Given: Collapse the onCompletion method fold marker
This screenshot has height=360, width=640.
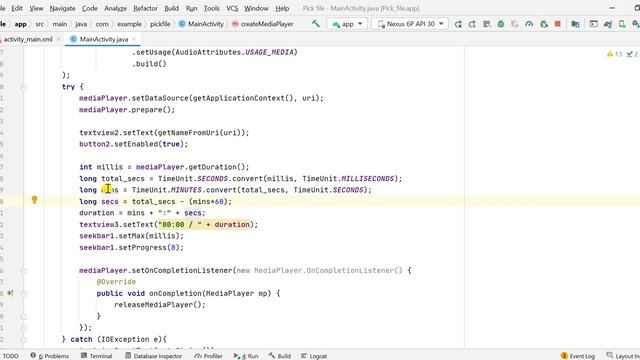Looking at the screenshot, I should 24,293.
